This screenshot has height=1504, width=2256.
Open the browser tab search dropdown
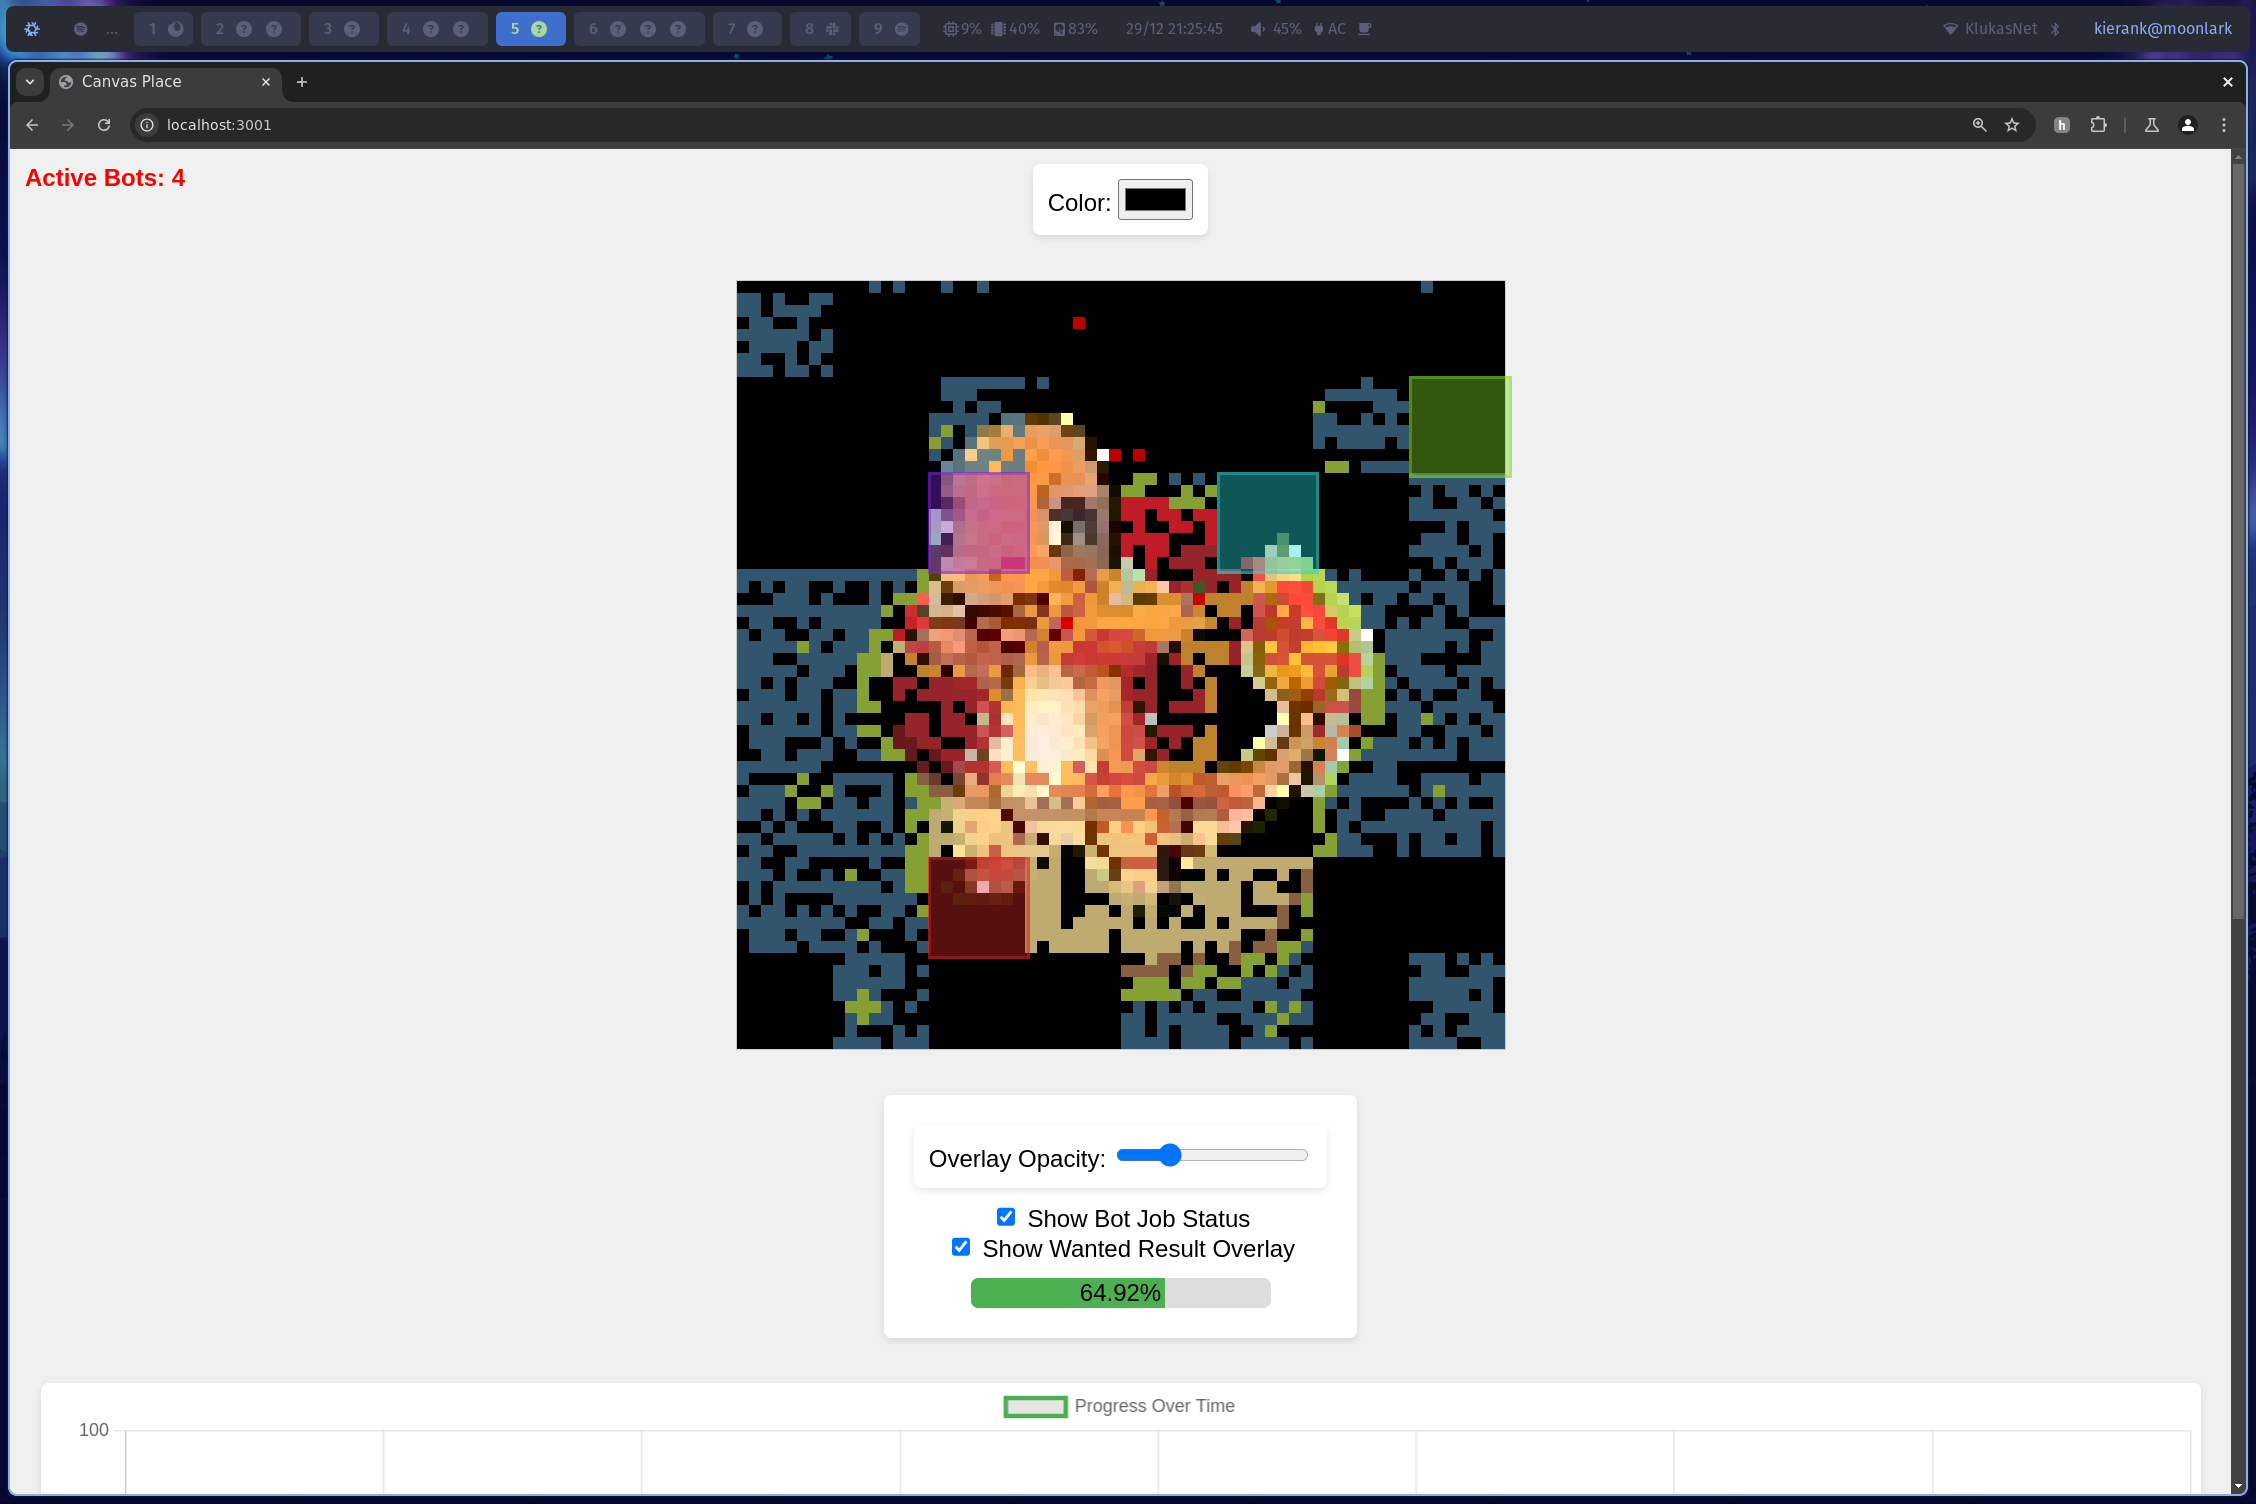tap(30, 82)
